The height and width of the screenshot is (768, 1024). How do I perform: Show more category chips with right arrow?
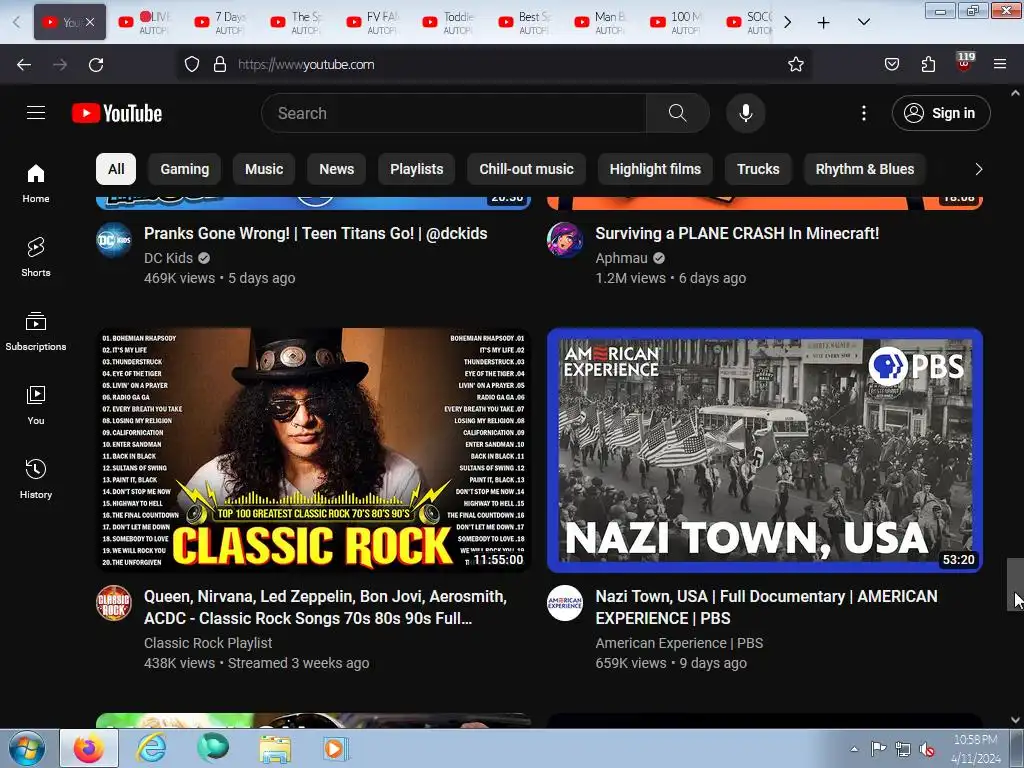click(x=978, y=169)
